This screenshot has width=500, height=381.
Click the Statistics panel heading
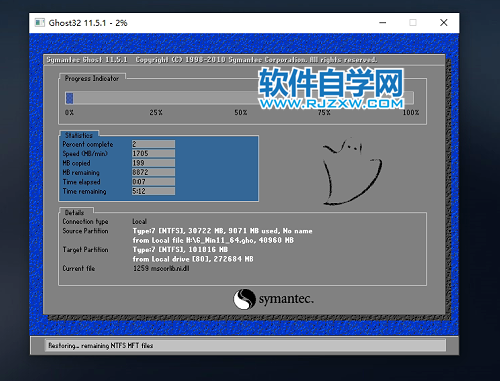79,135
